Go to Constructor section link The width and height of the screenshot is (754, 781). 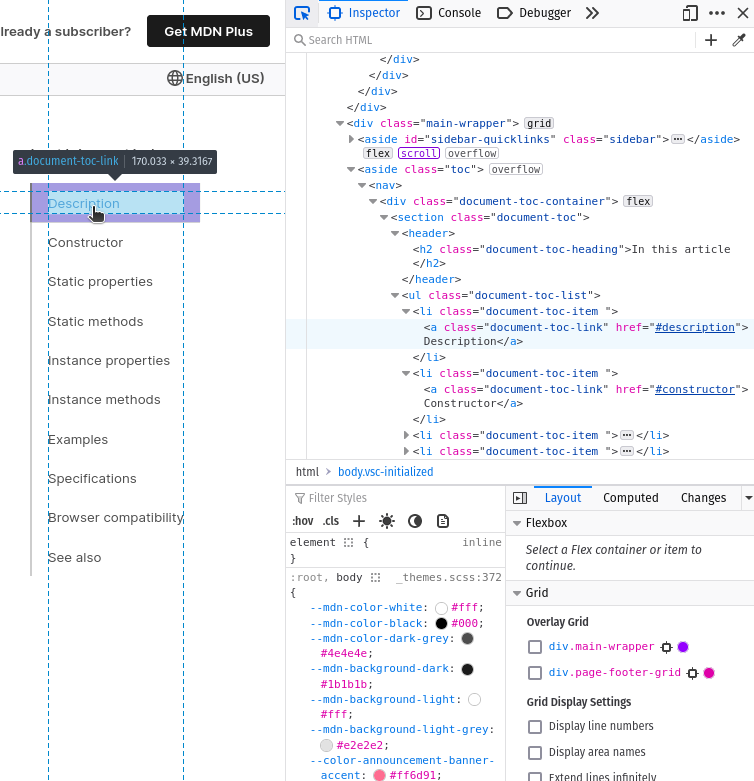tap(85, 243)
